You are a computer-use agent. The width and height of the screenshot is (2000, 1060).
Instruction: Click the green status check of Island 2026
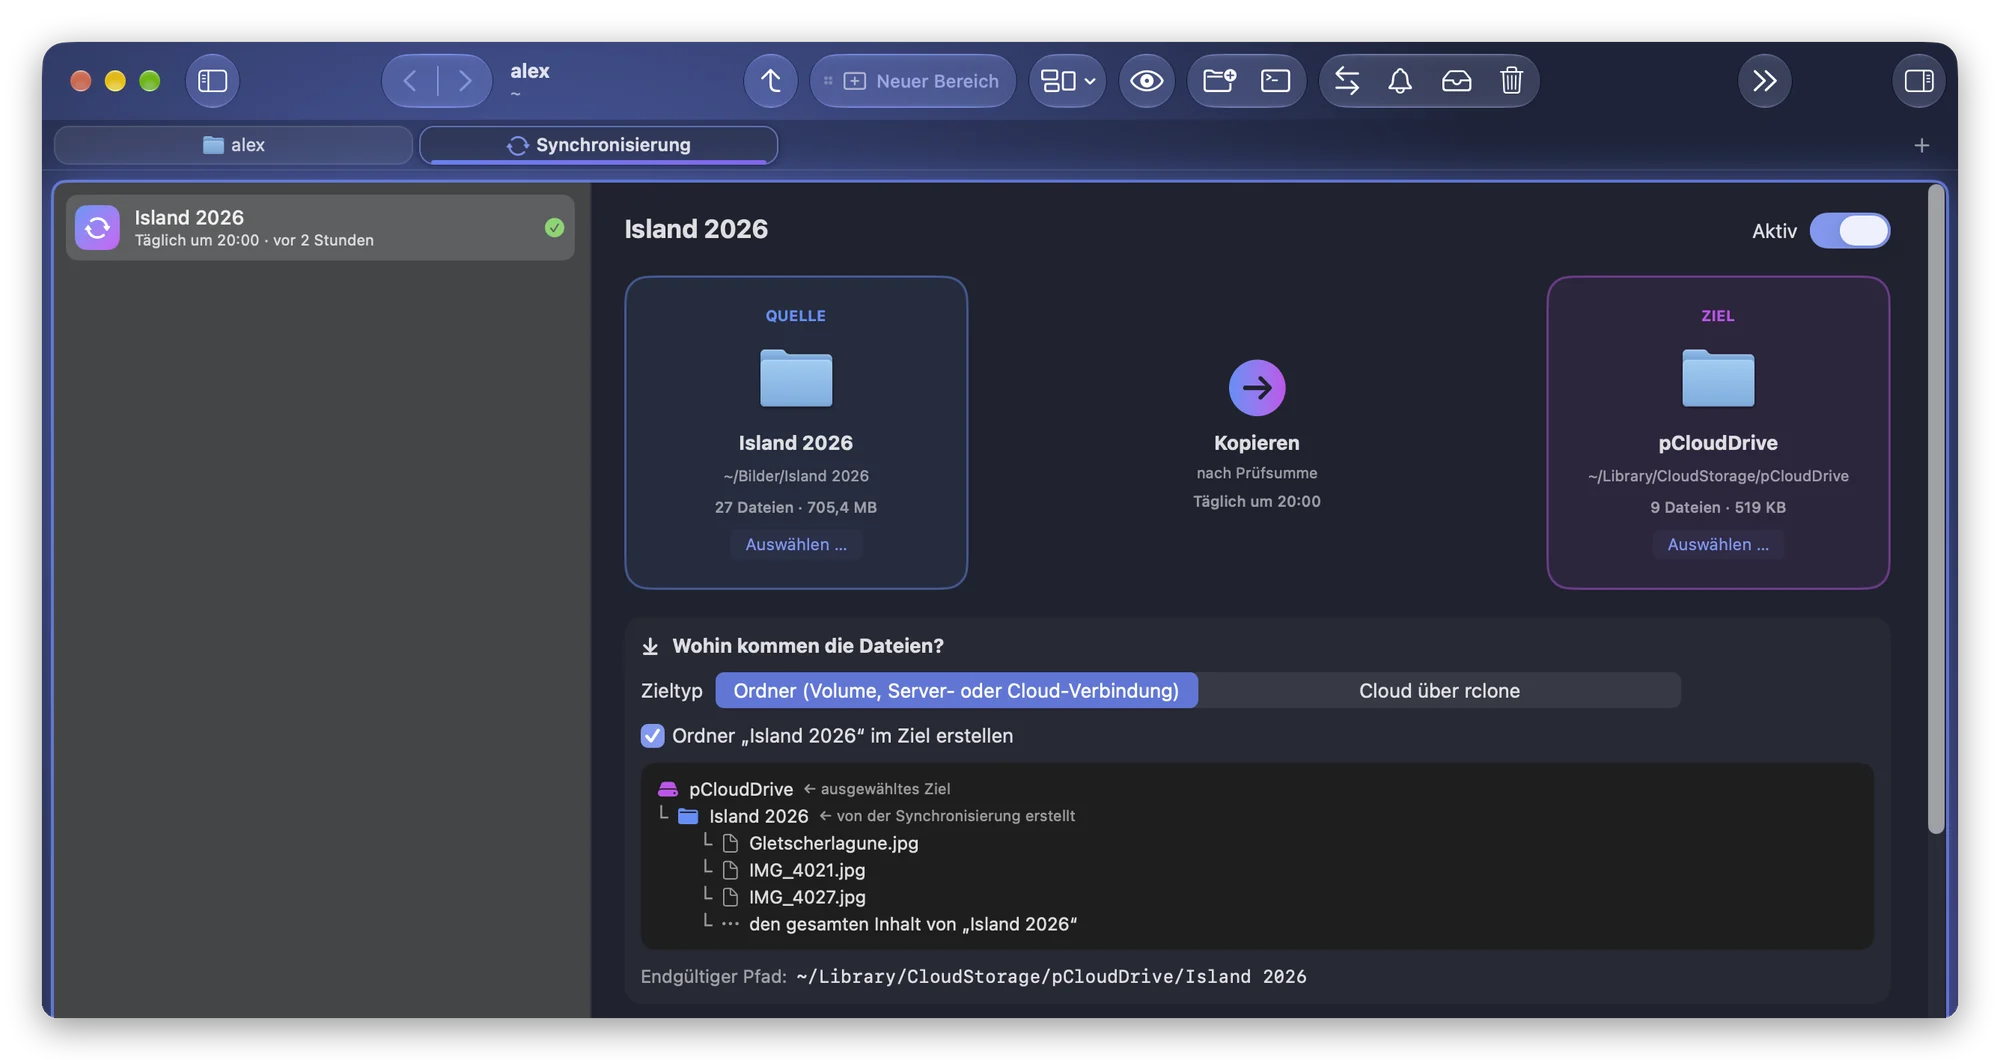pyautogui.click(x=554, y=228)
